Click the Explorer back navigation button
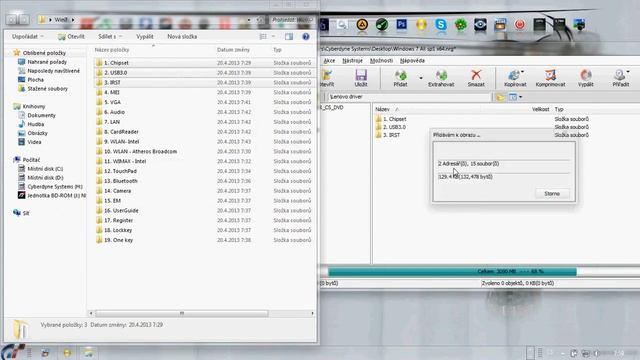Screen dimensions: 640x360 pyautogui.click(x=12, y=19)
